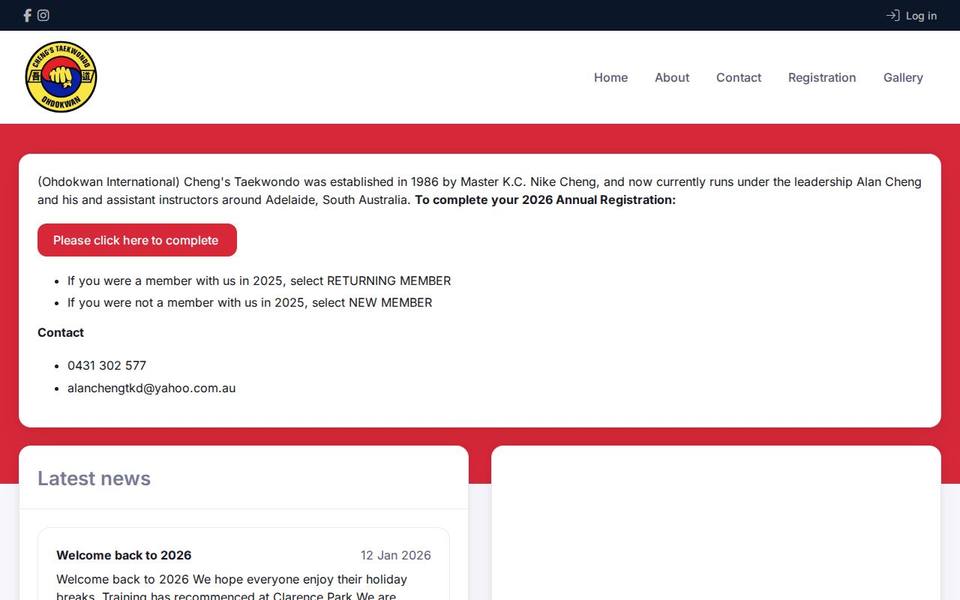Click the Log in arrow icon
Image resolution: width=960 pixels, height=600 pixels.
893,15
